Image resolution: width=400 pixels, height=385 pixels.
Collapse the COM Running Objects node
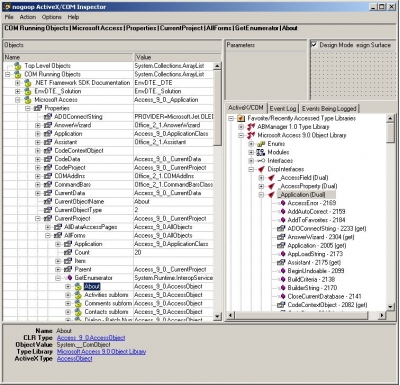tap(8, 74)
